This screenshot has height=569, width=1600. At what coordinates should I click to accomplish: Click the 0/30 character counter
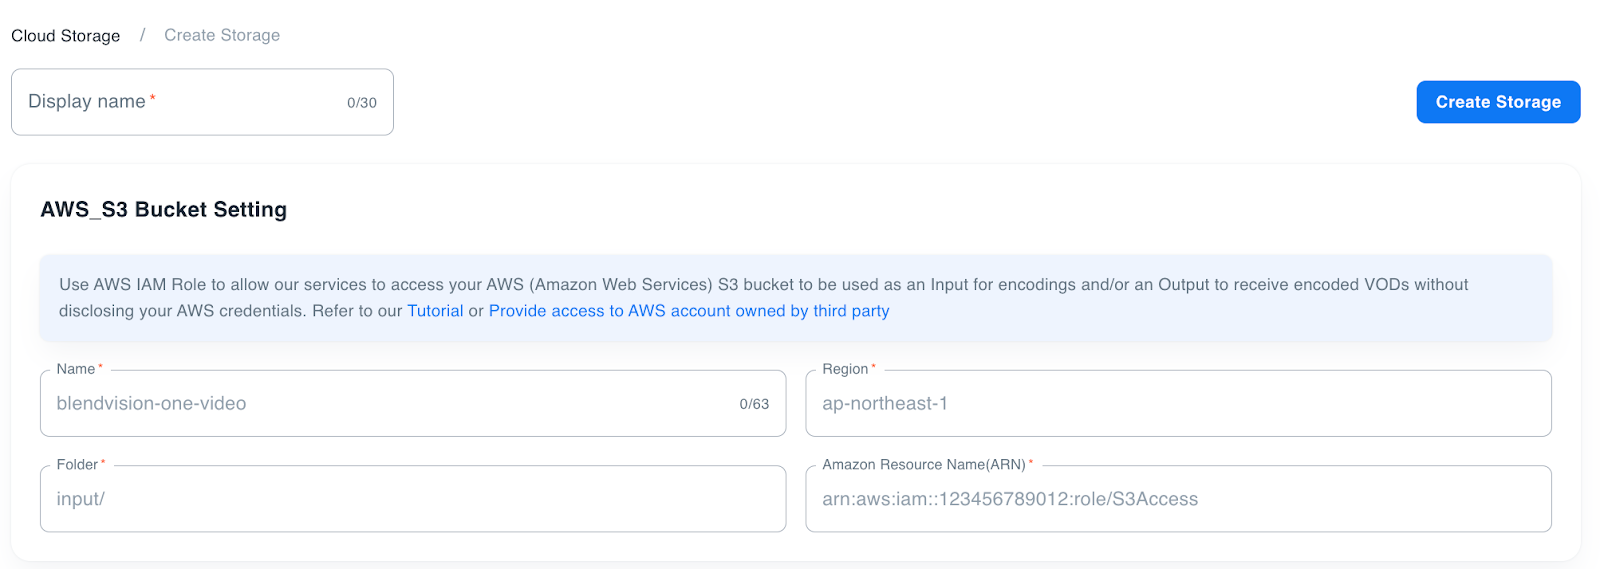[x=361, y=103]
